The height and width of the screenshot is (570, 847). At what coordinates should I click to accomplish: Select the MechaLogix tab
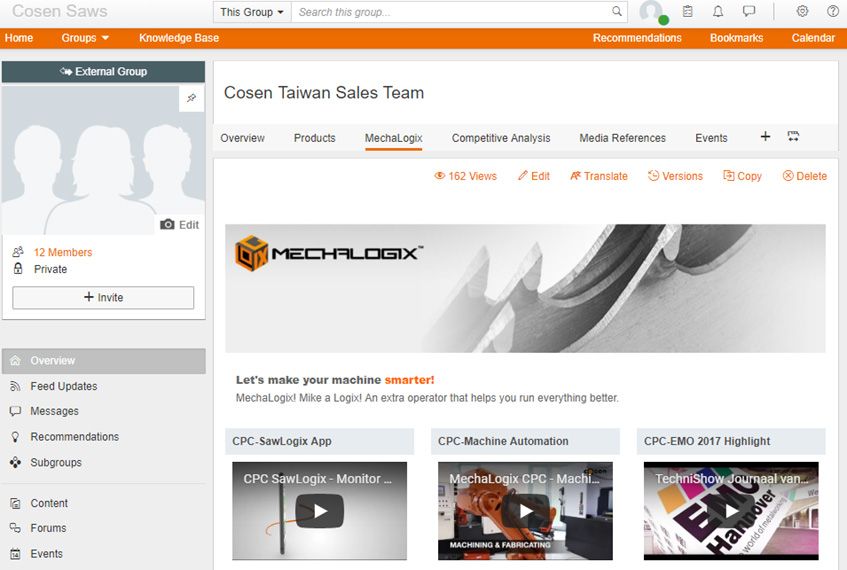393,138
